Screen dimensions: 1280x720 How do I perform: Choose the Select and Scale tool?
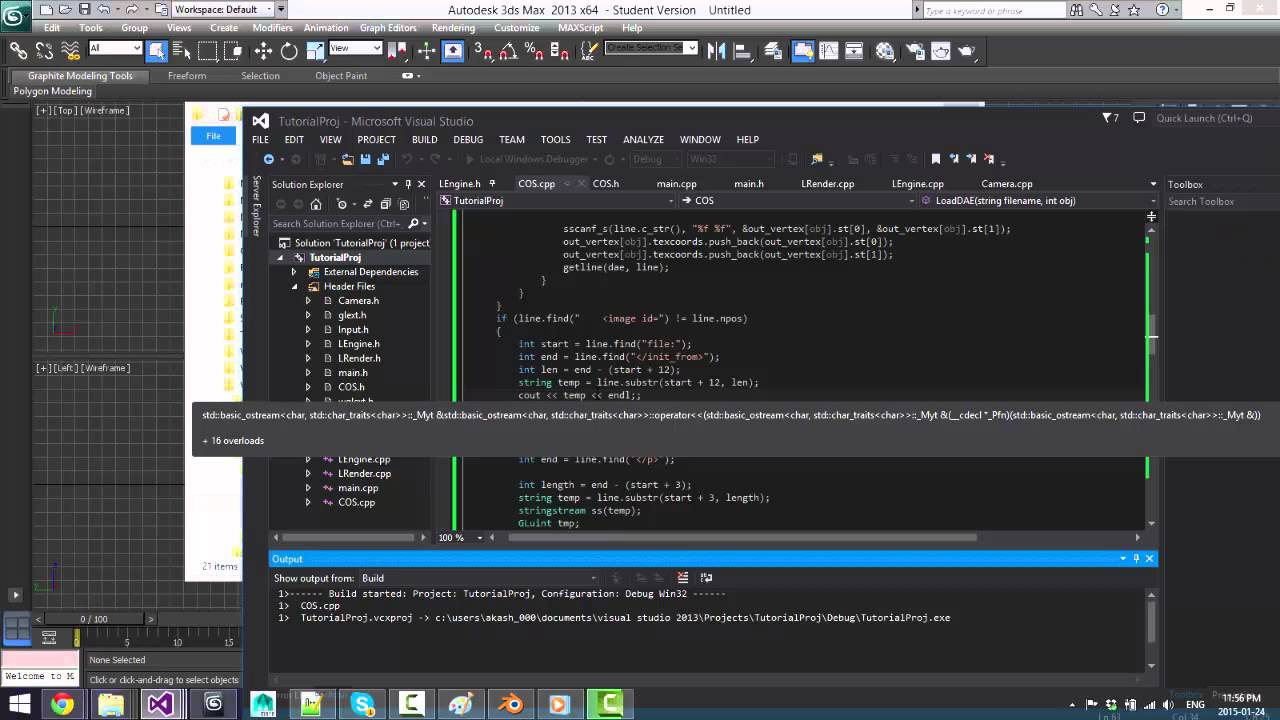tap(315, 50)
